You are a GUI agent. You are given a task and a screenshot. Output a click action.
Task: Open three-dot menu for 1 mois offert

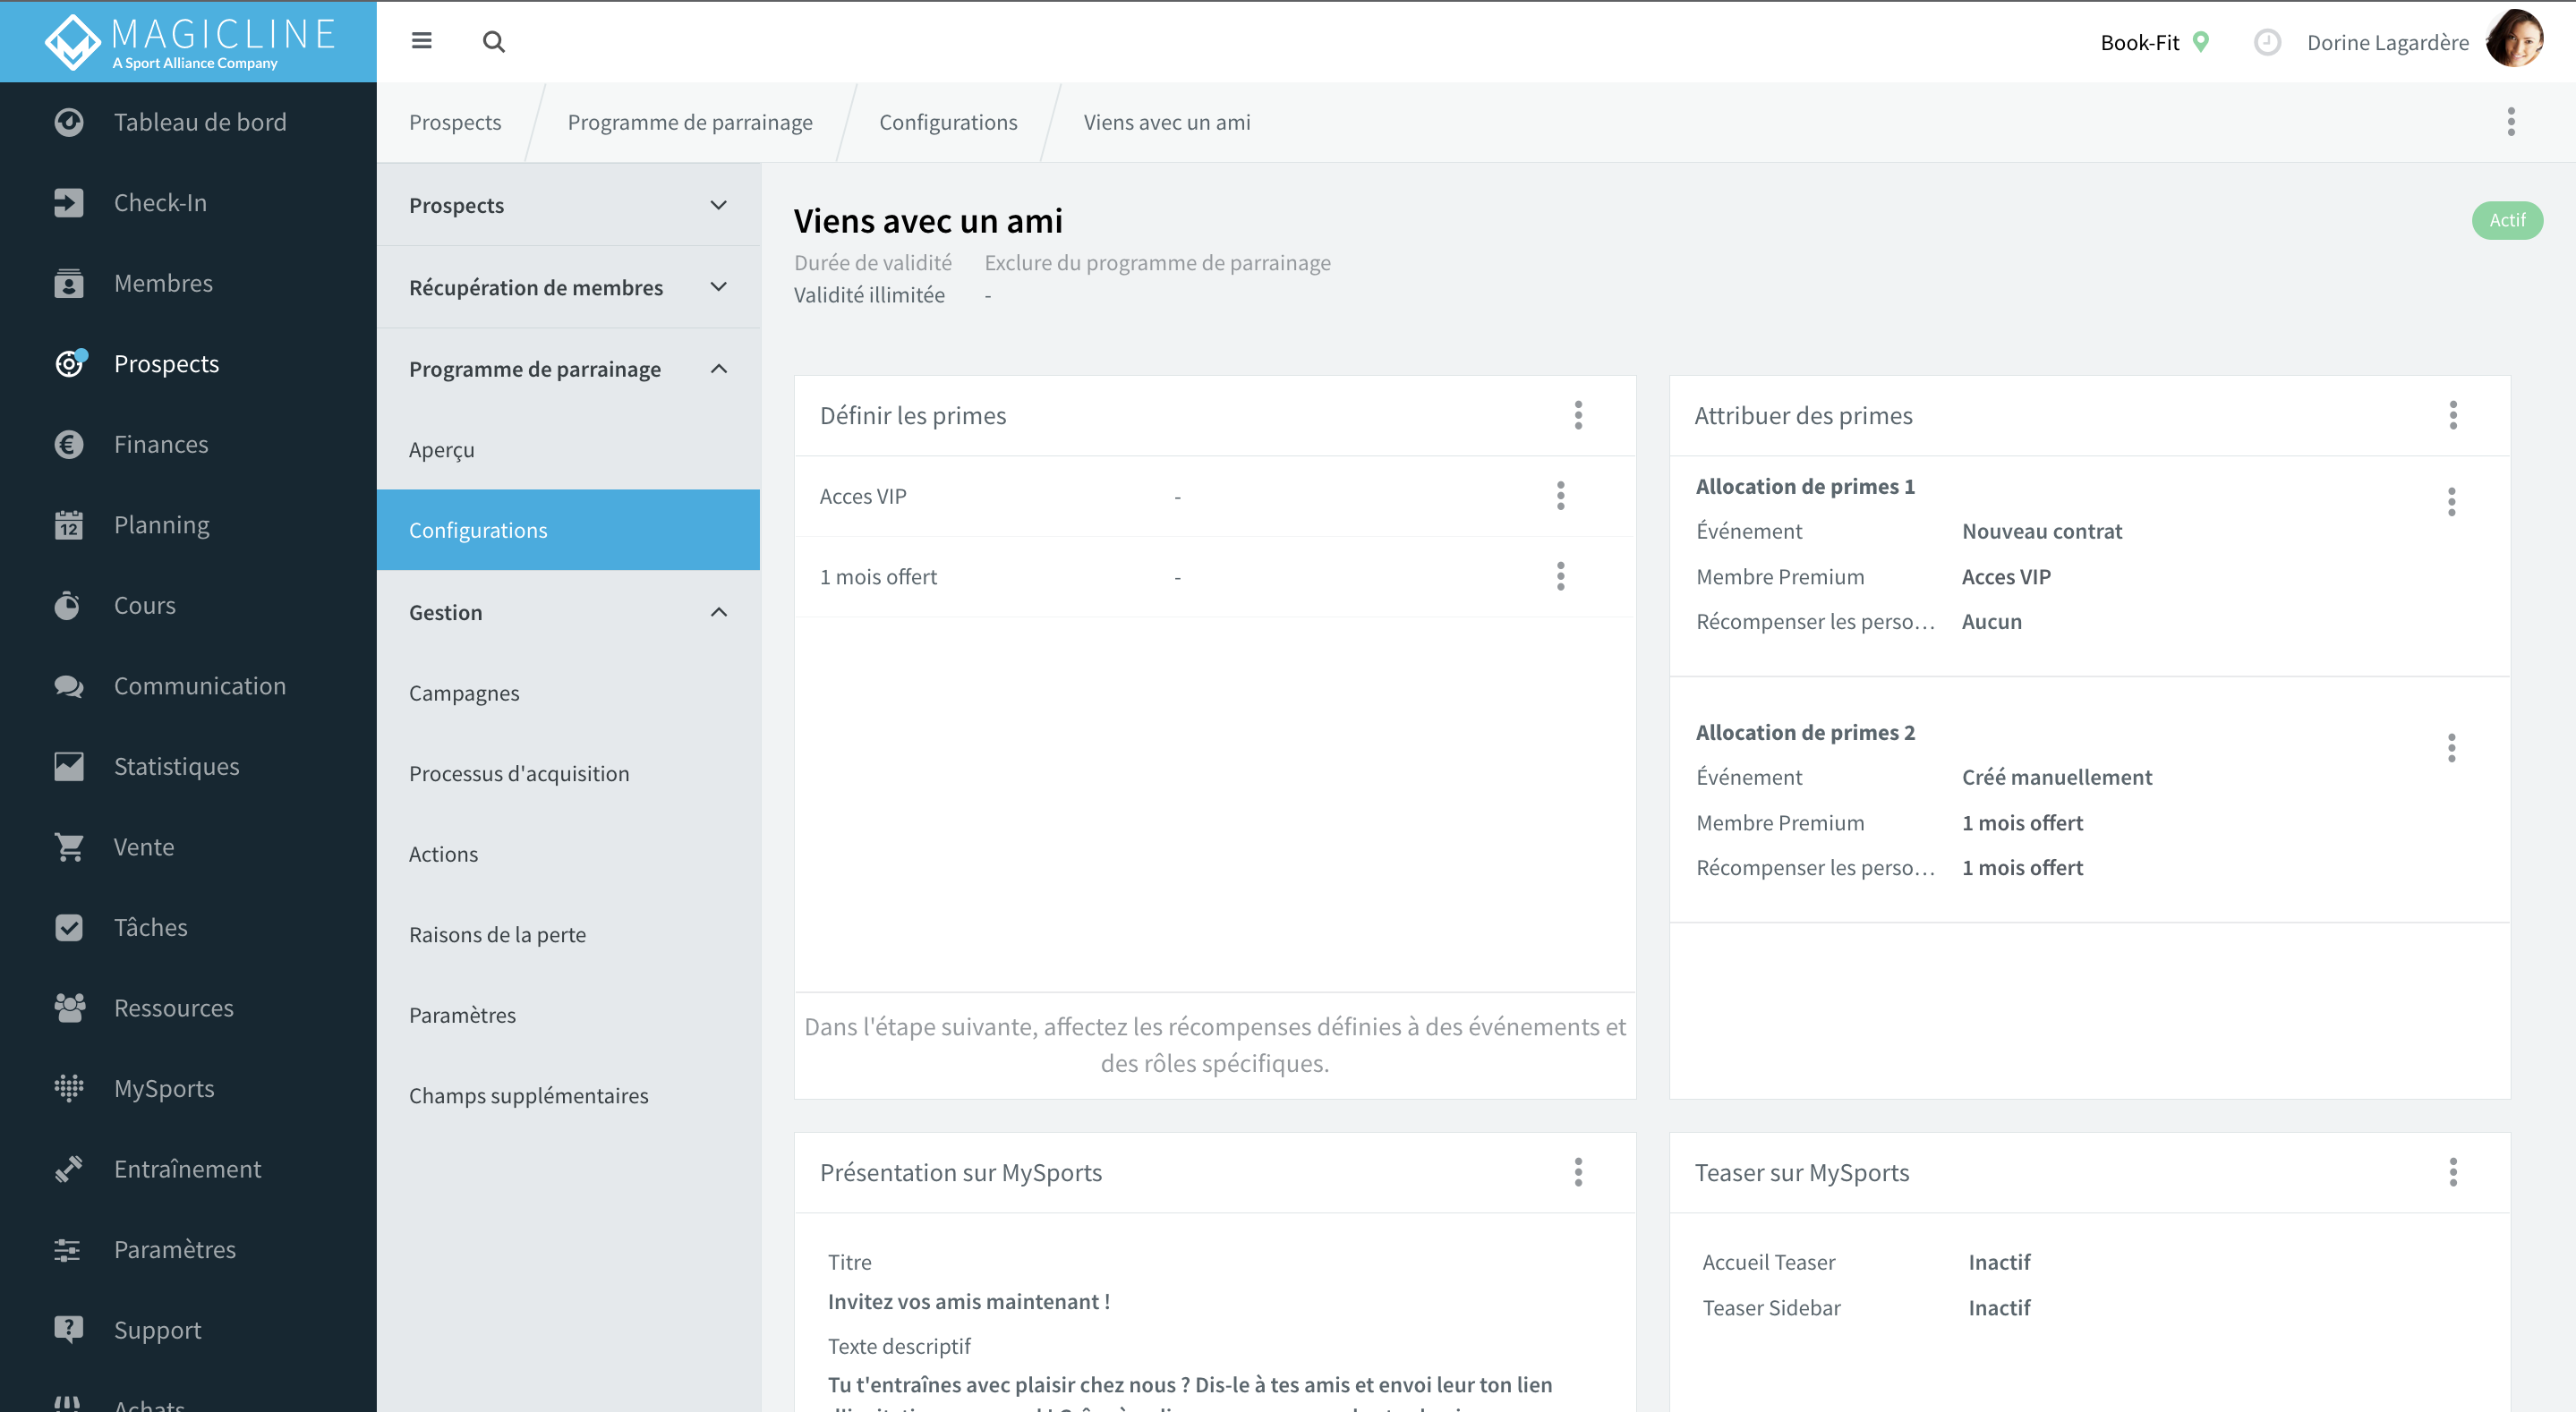point(1560,576)
